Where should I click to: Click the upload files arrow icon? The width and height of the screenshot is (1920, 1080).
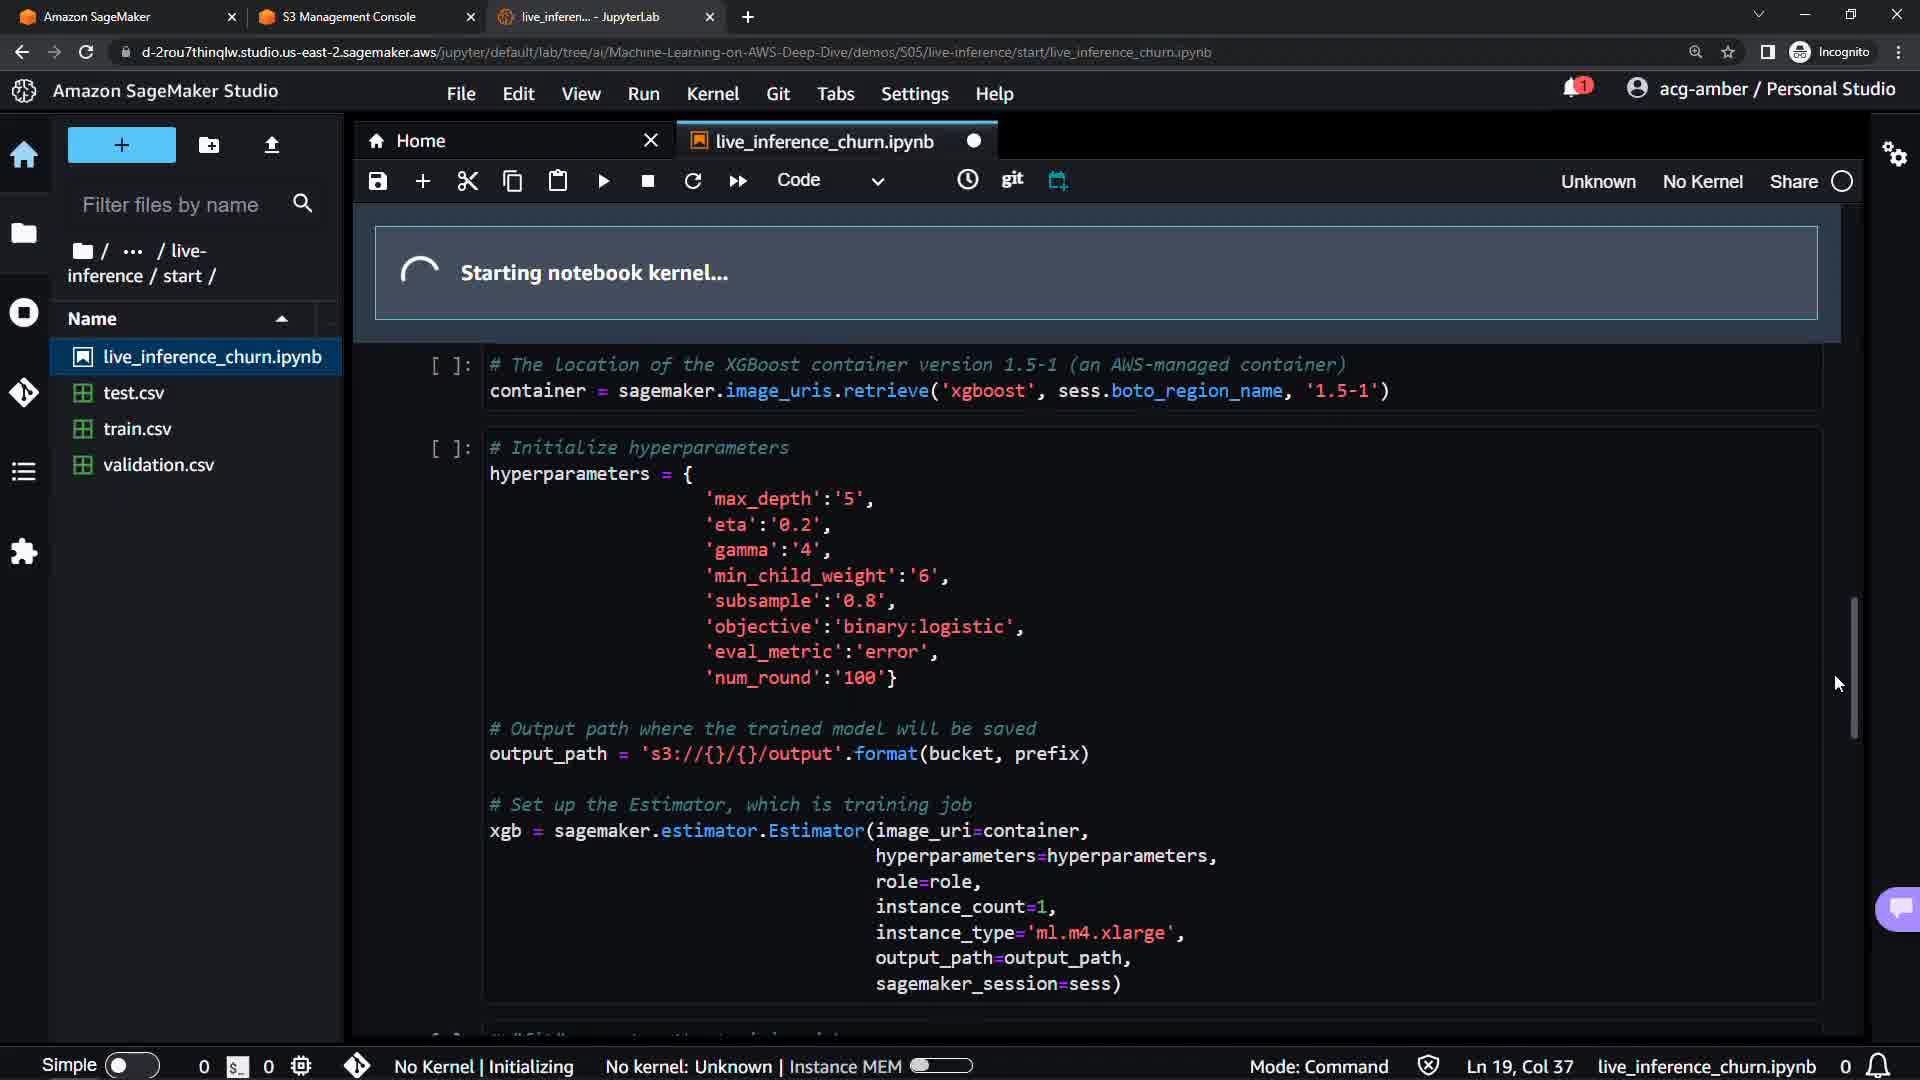click(x=271, y=145)
